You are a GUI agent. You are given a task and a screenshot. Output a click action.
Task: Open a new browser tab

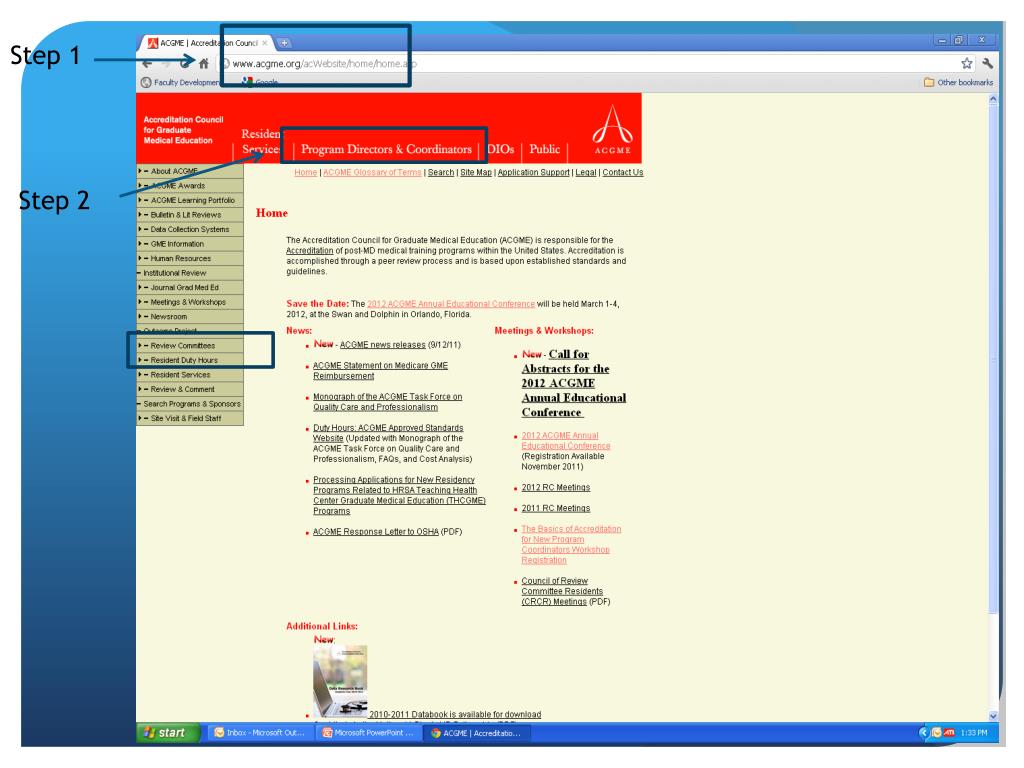(285, 43)
